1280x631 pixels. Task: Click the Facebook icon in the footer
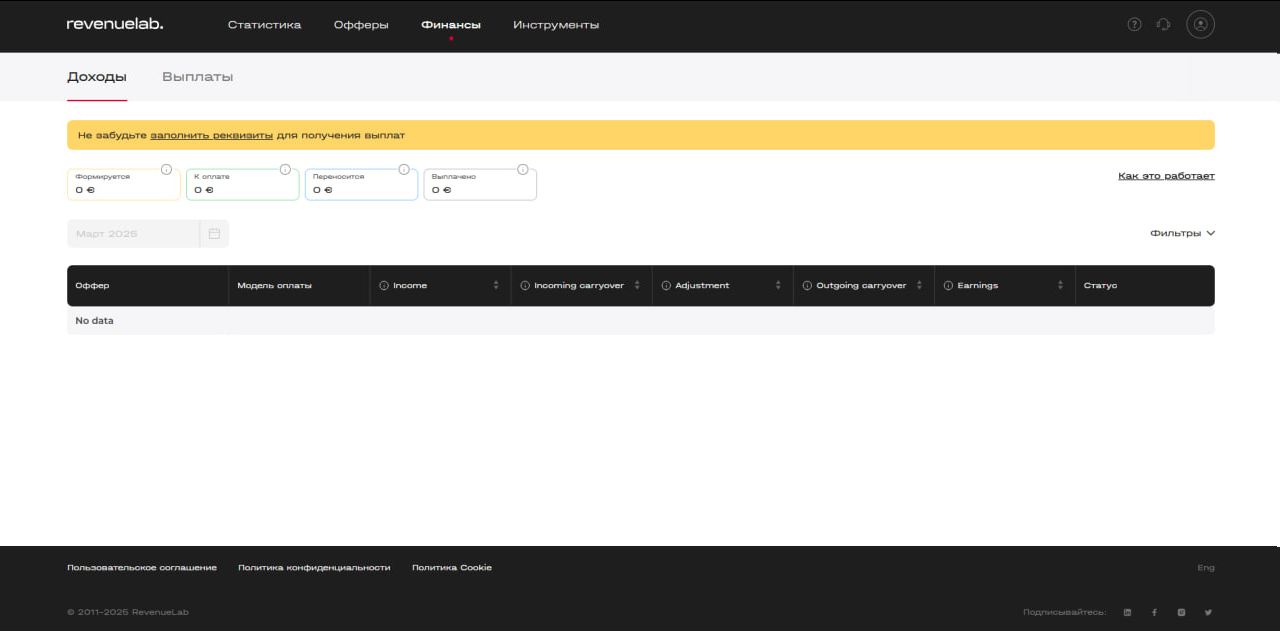click(x=1154, y=612)
